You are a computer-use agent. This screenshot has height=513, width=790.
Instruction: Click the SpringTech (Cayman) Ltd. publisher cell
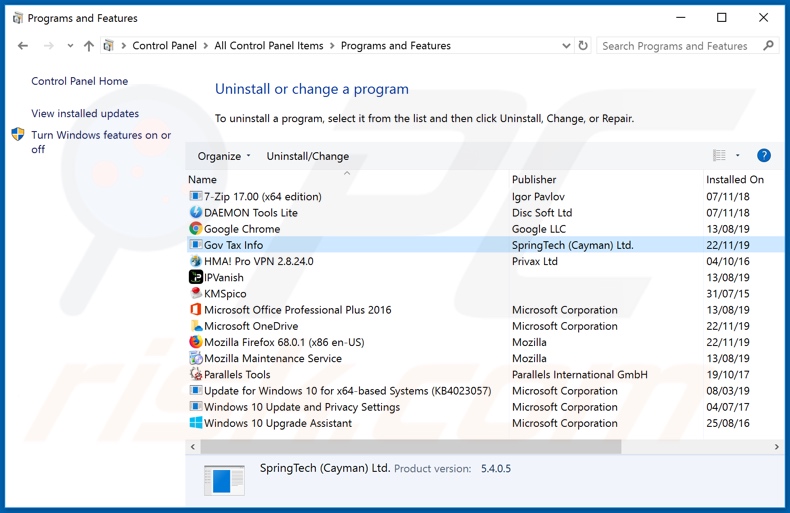[x=572, y=245]
